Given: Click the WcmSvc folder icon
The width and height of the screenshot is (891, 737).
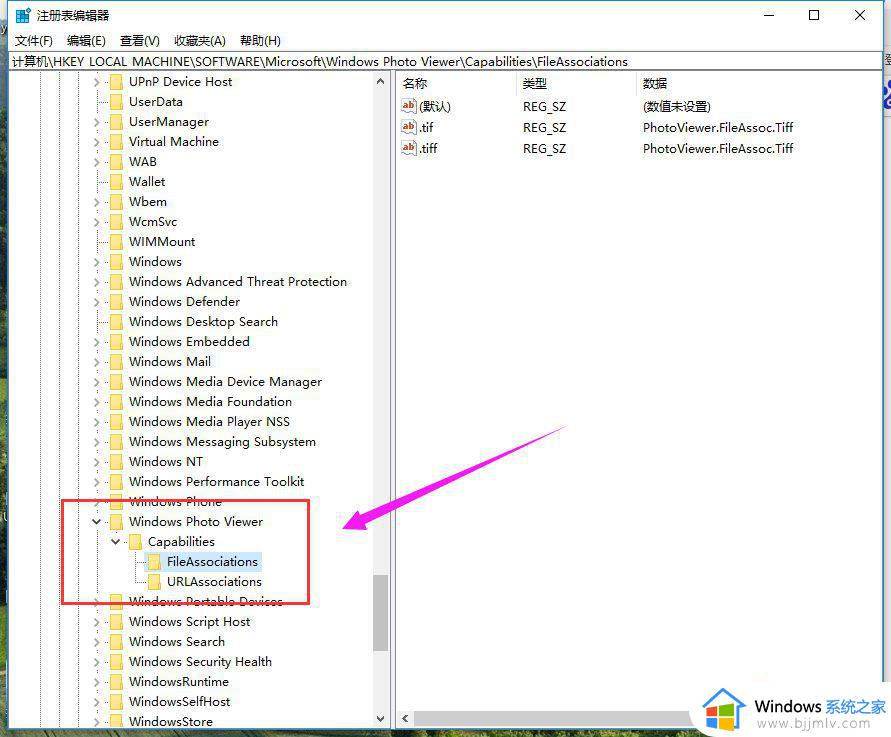Looking at the screenshot, I should point(116,222).
